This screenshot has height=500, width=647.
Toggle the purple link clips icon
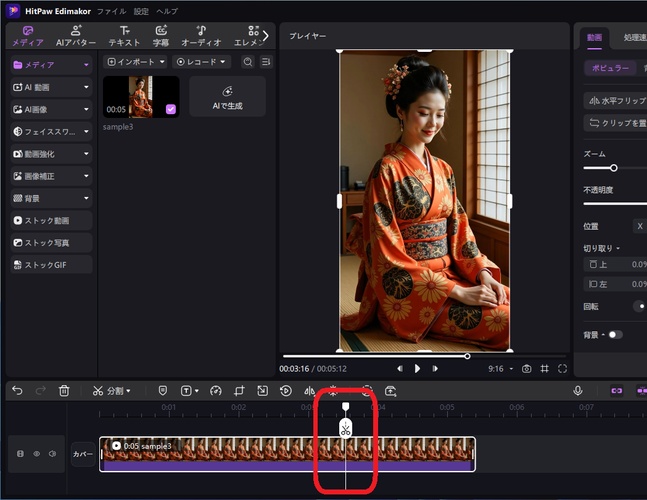click(x=616, y=391)
